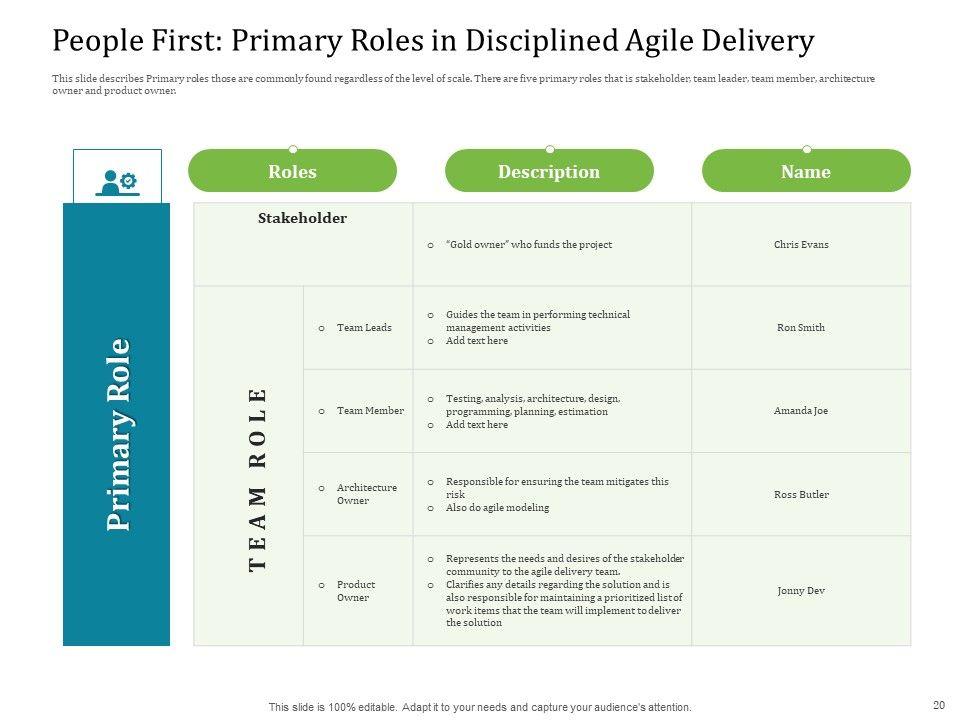This screenshot has width=960, height=720.
Task: Click the slide title People First
Action: 433,41
